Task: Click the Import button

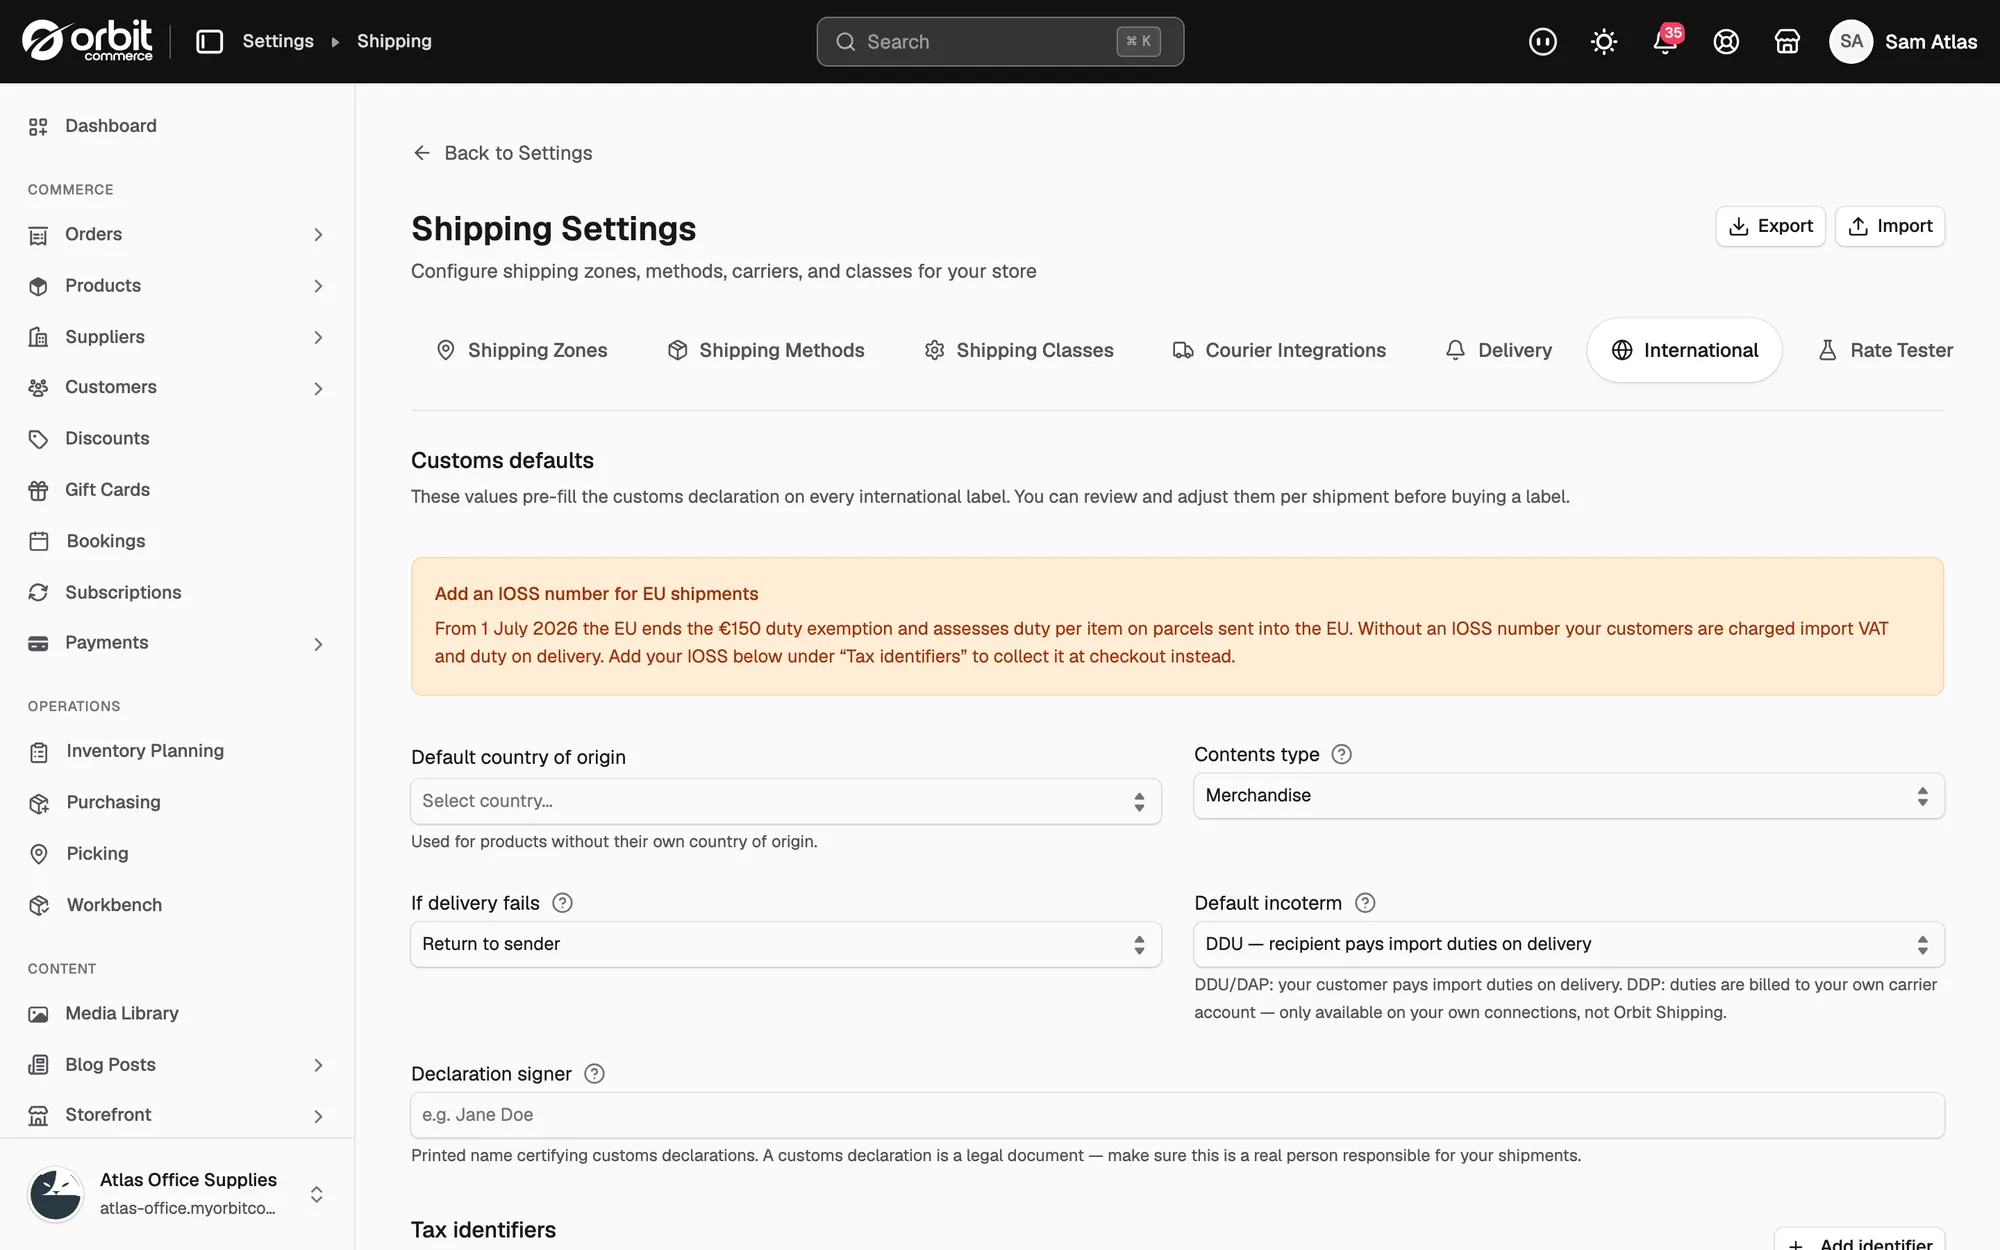Action: coord(1890,226)
